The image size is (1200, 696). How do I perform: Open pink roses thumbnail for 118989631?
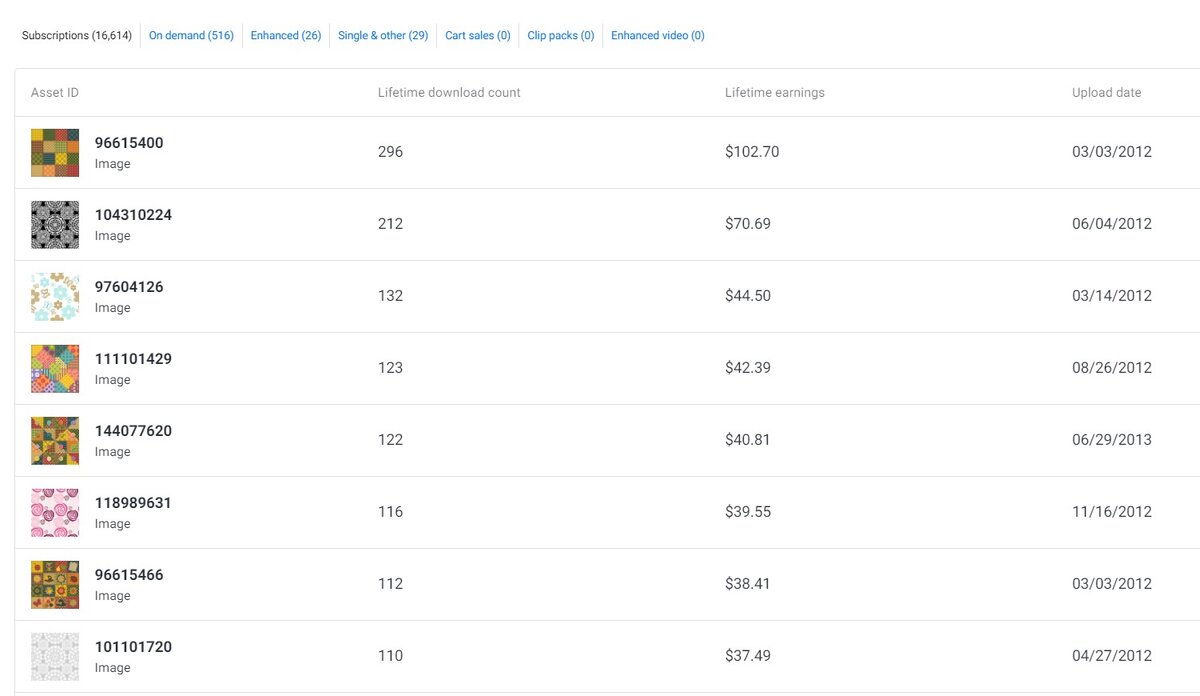click(x=55, y=513)
